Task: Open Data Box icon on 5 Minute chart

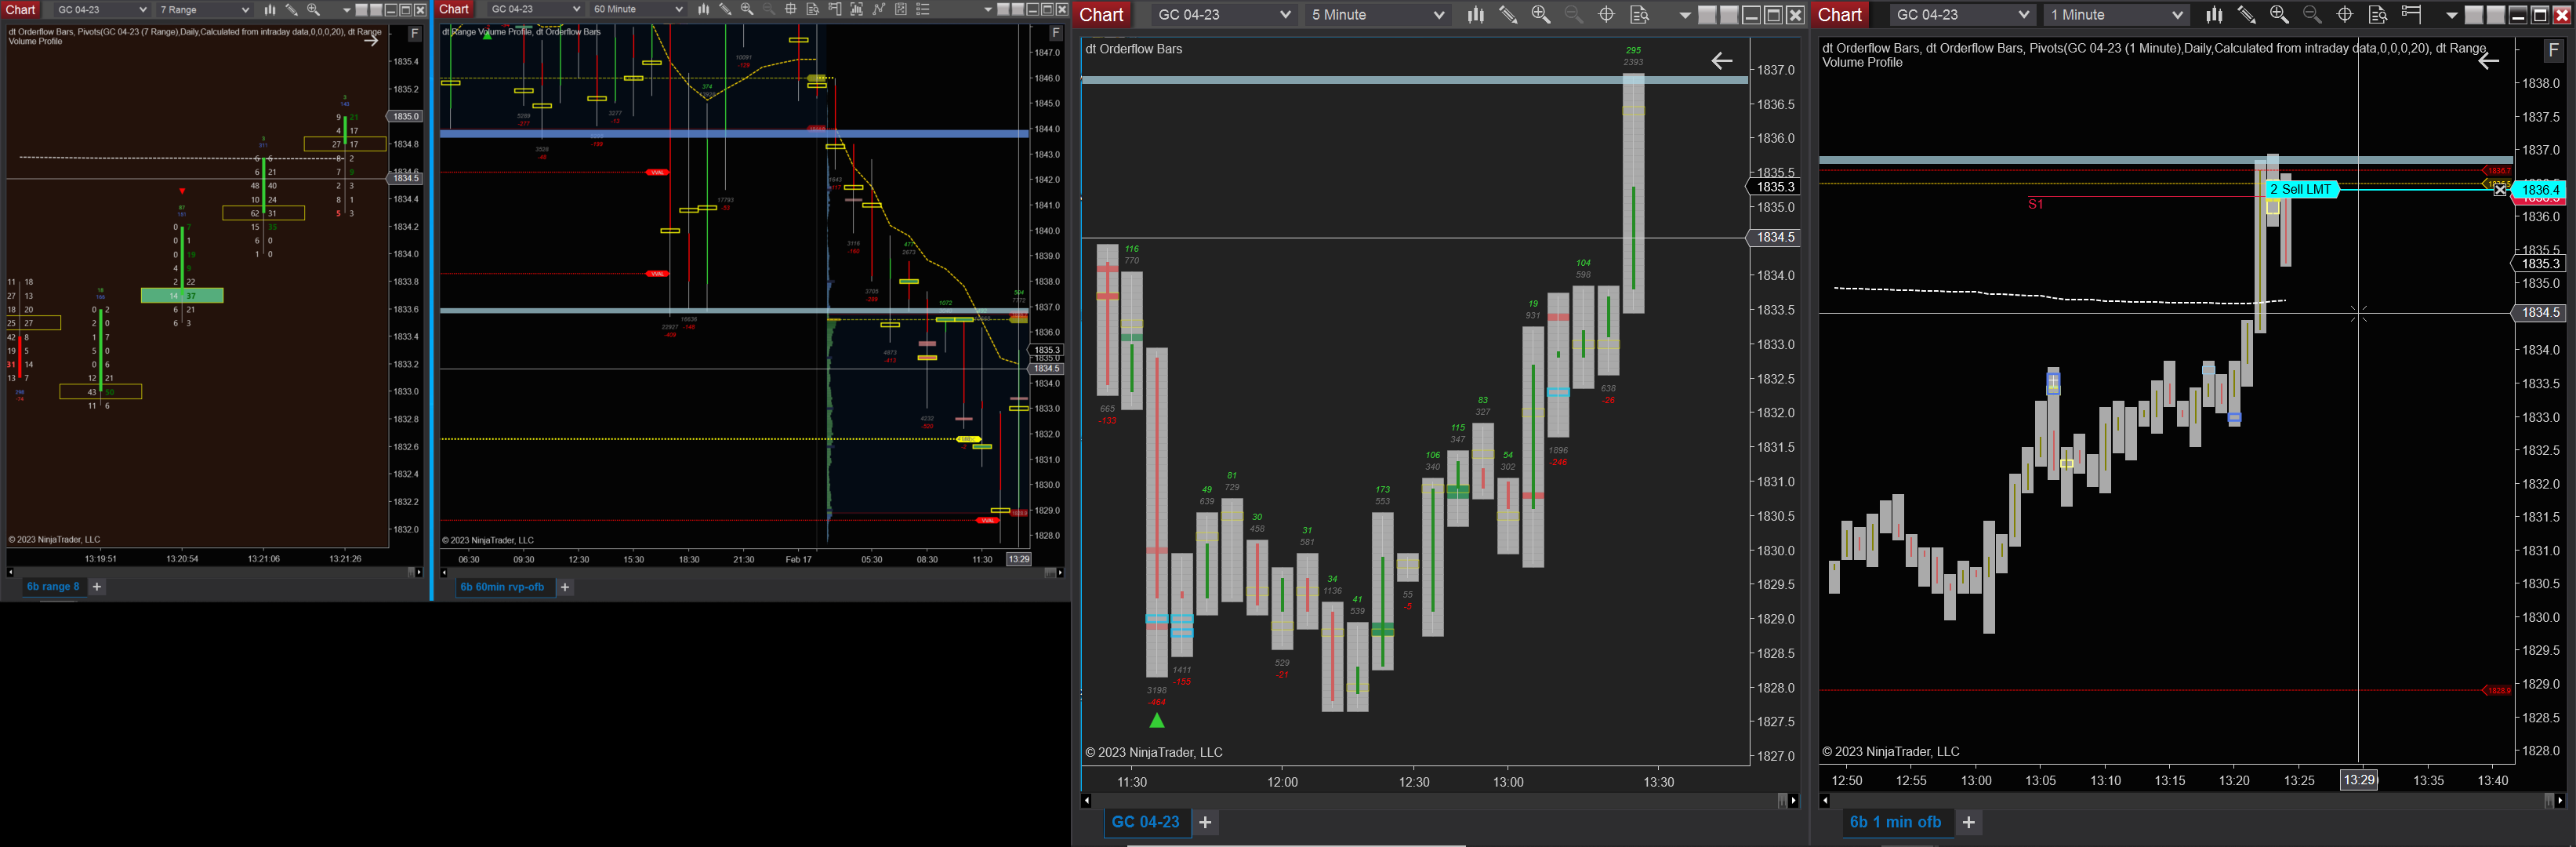Action: pos(1639,15)
